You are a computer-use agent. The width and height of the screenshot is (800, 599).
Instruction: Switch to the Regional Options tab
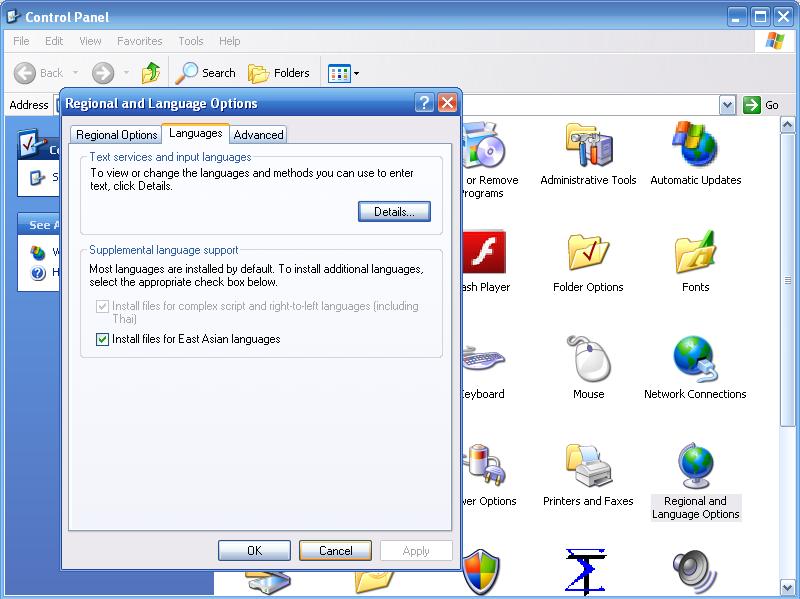117,135
